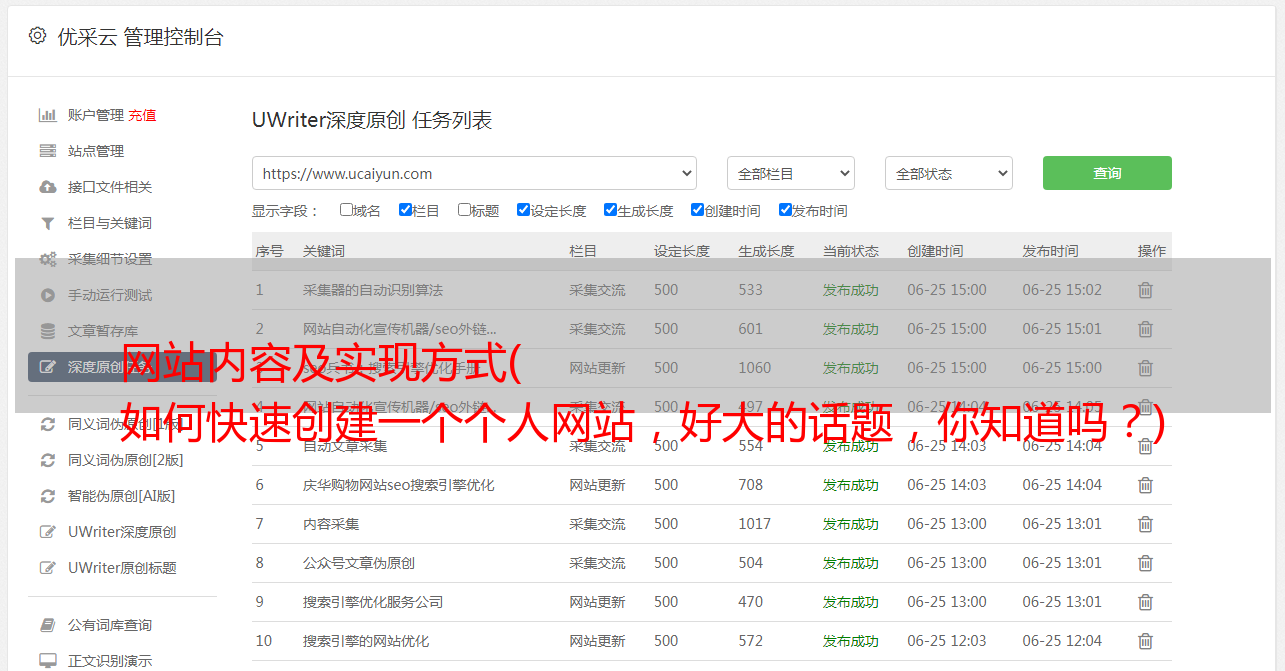Click the red 充值 link
This screenshot has width=1285, height=671.
click(x=142, y=115)
